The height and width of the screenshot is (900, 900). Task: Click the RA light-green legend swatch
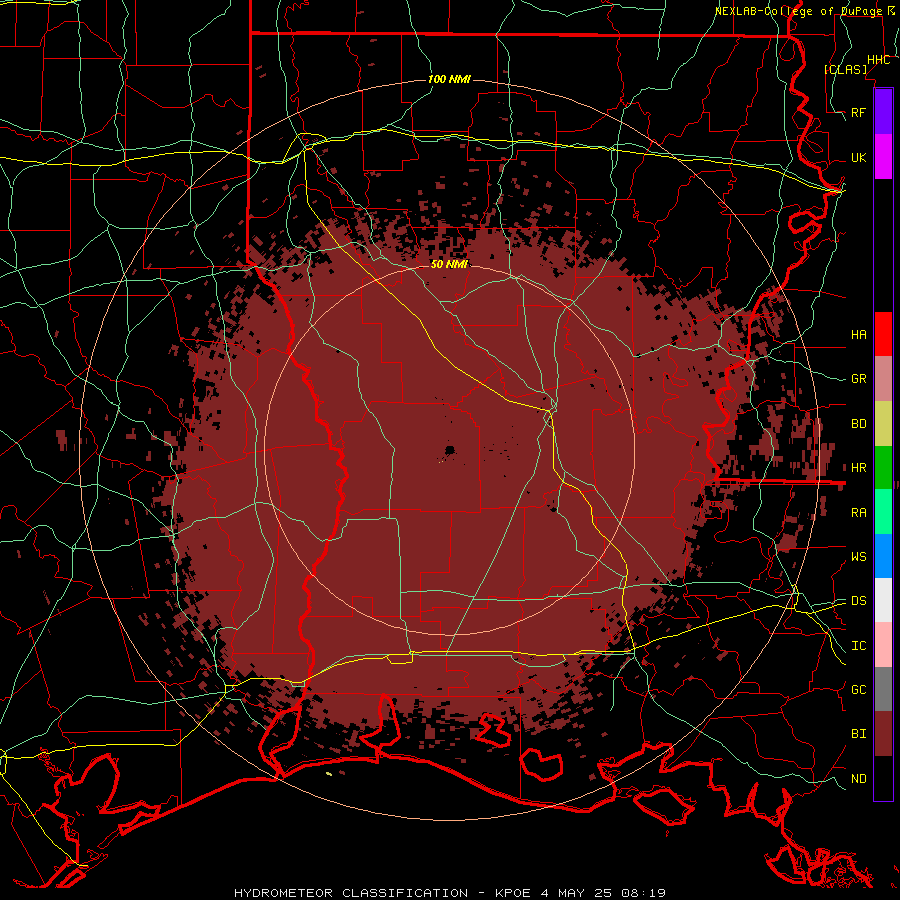click(883, 512)
